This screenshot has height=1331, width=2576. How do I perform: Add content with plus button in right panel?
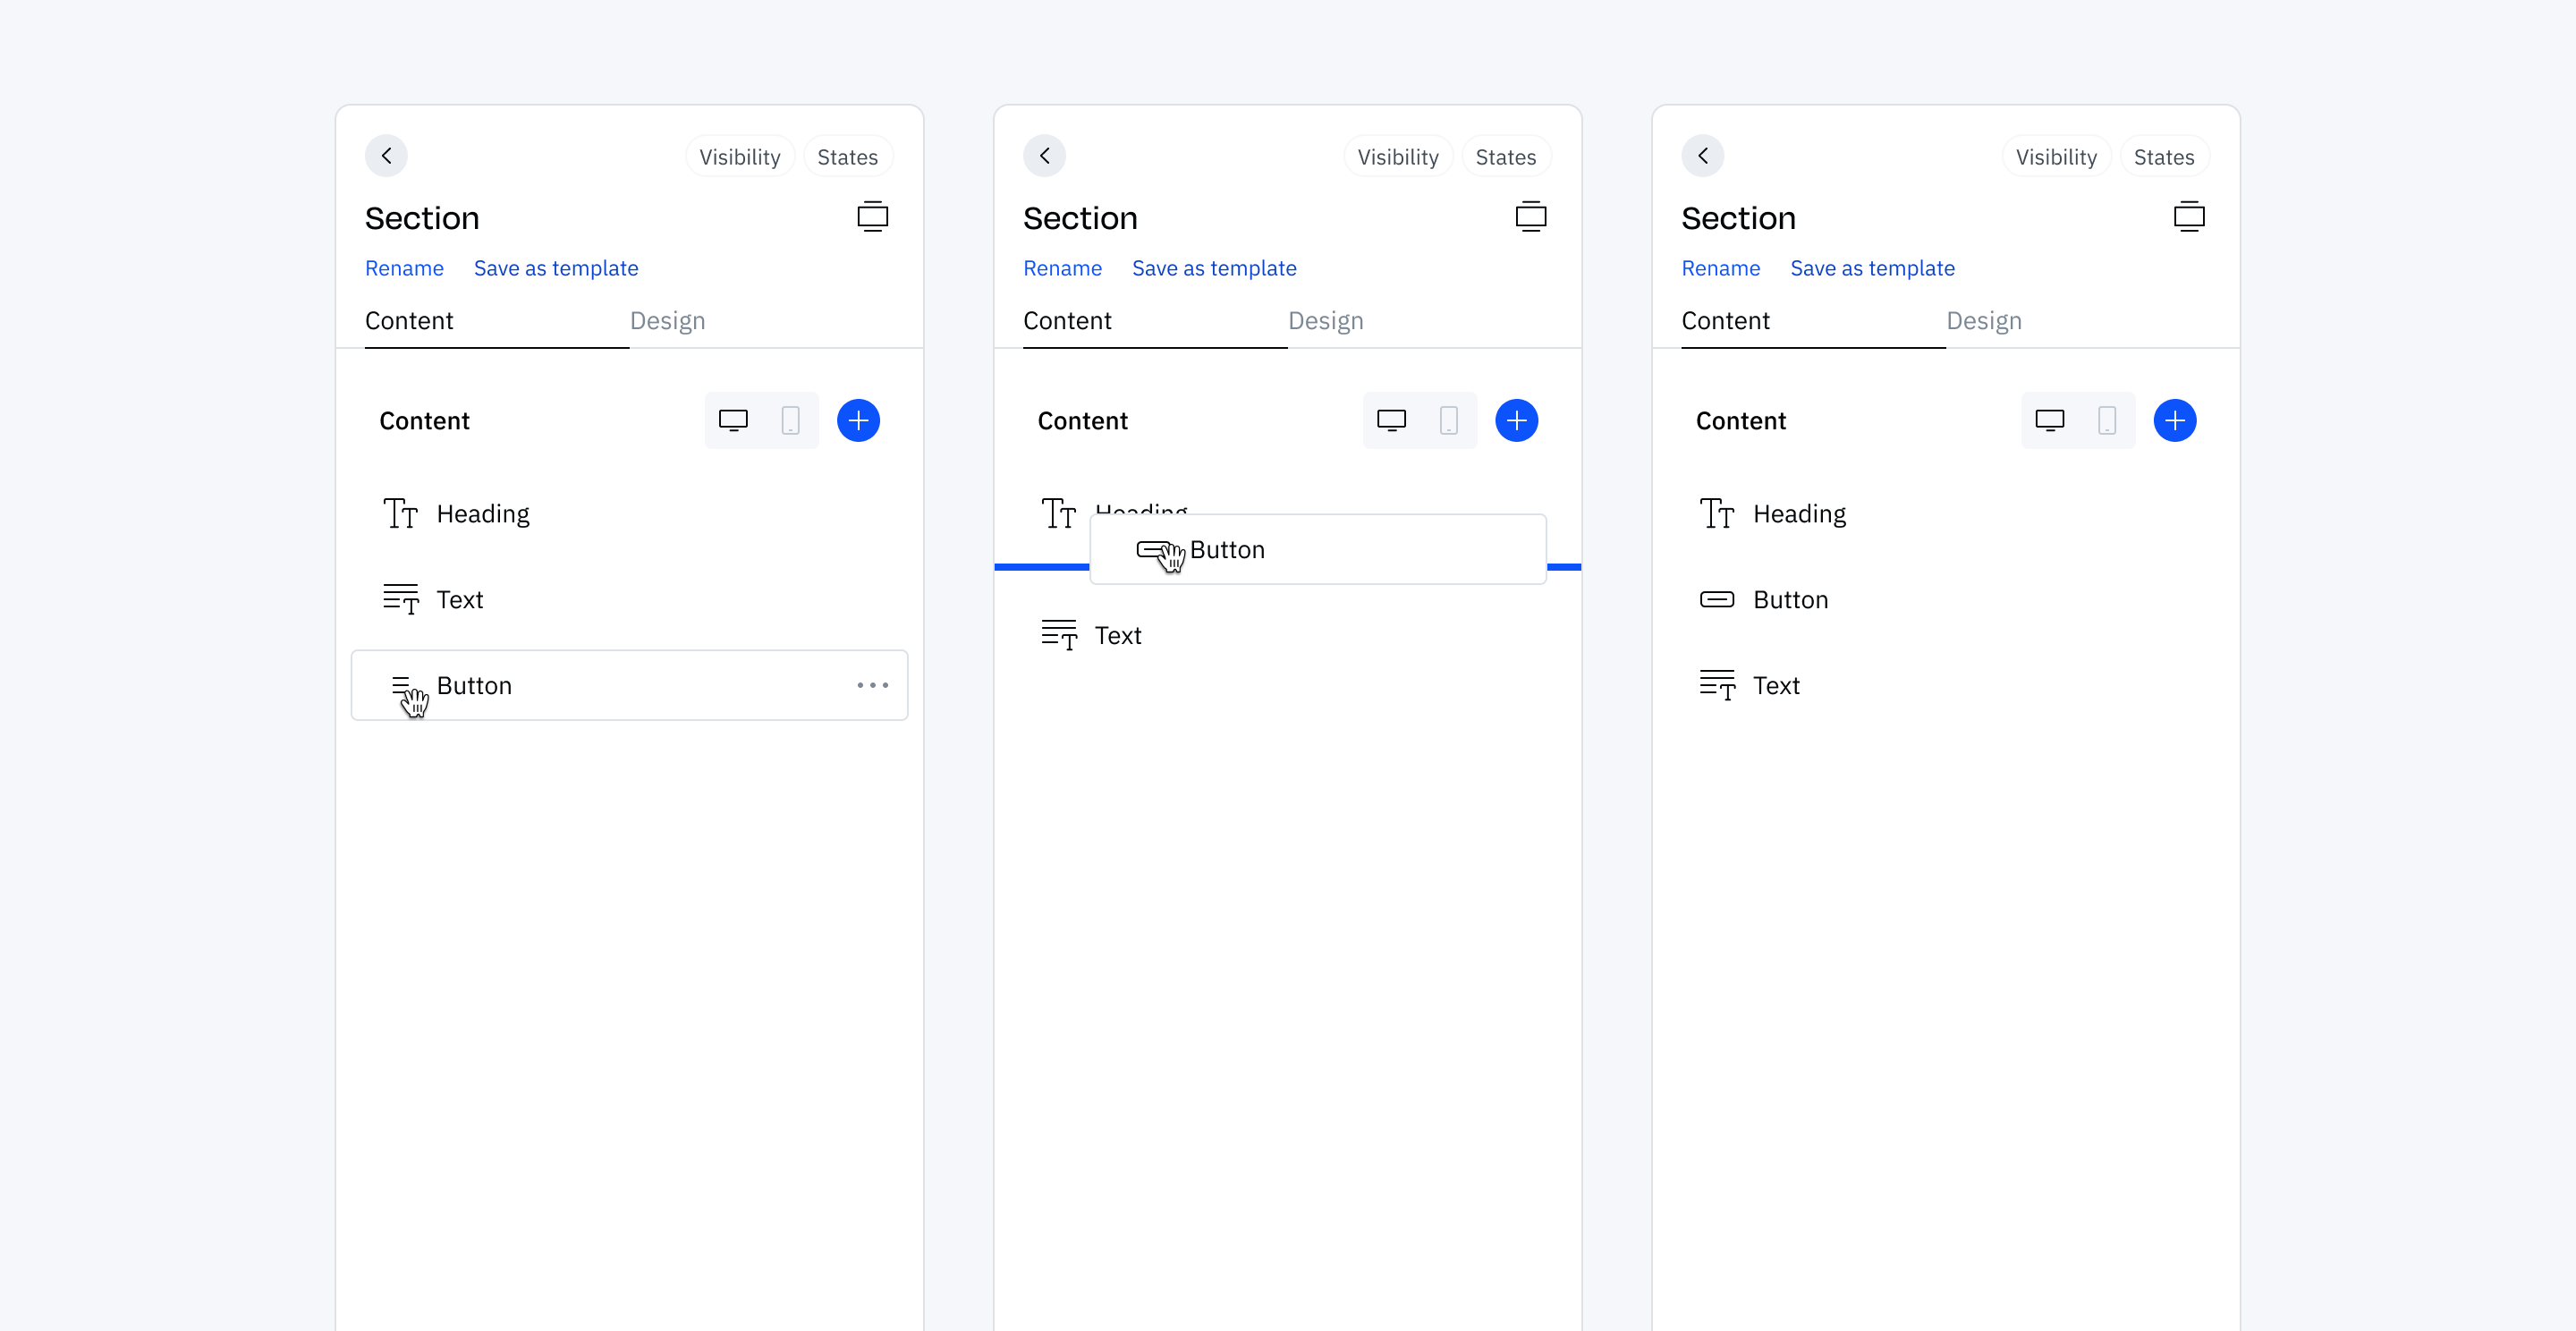2174,421
